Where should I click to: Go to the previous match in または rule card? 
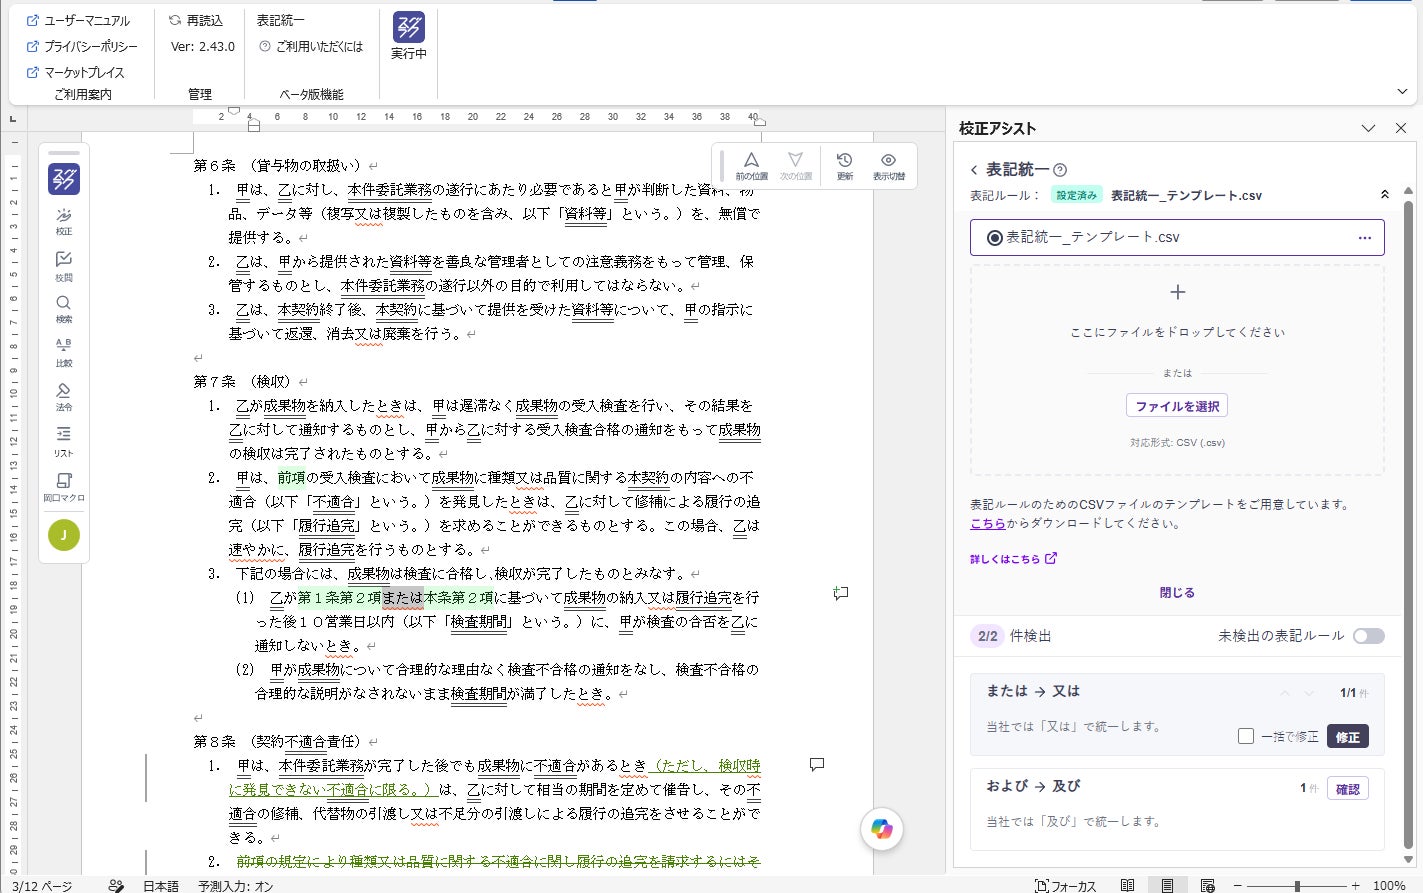click(1284, 693)
